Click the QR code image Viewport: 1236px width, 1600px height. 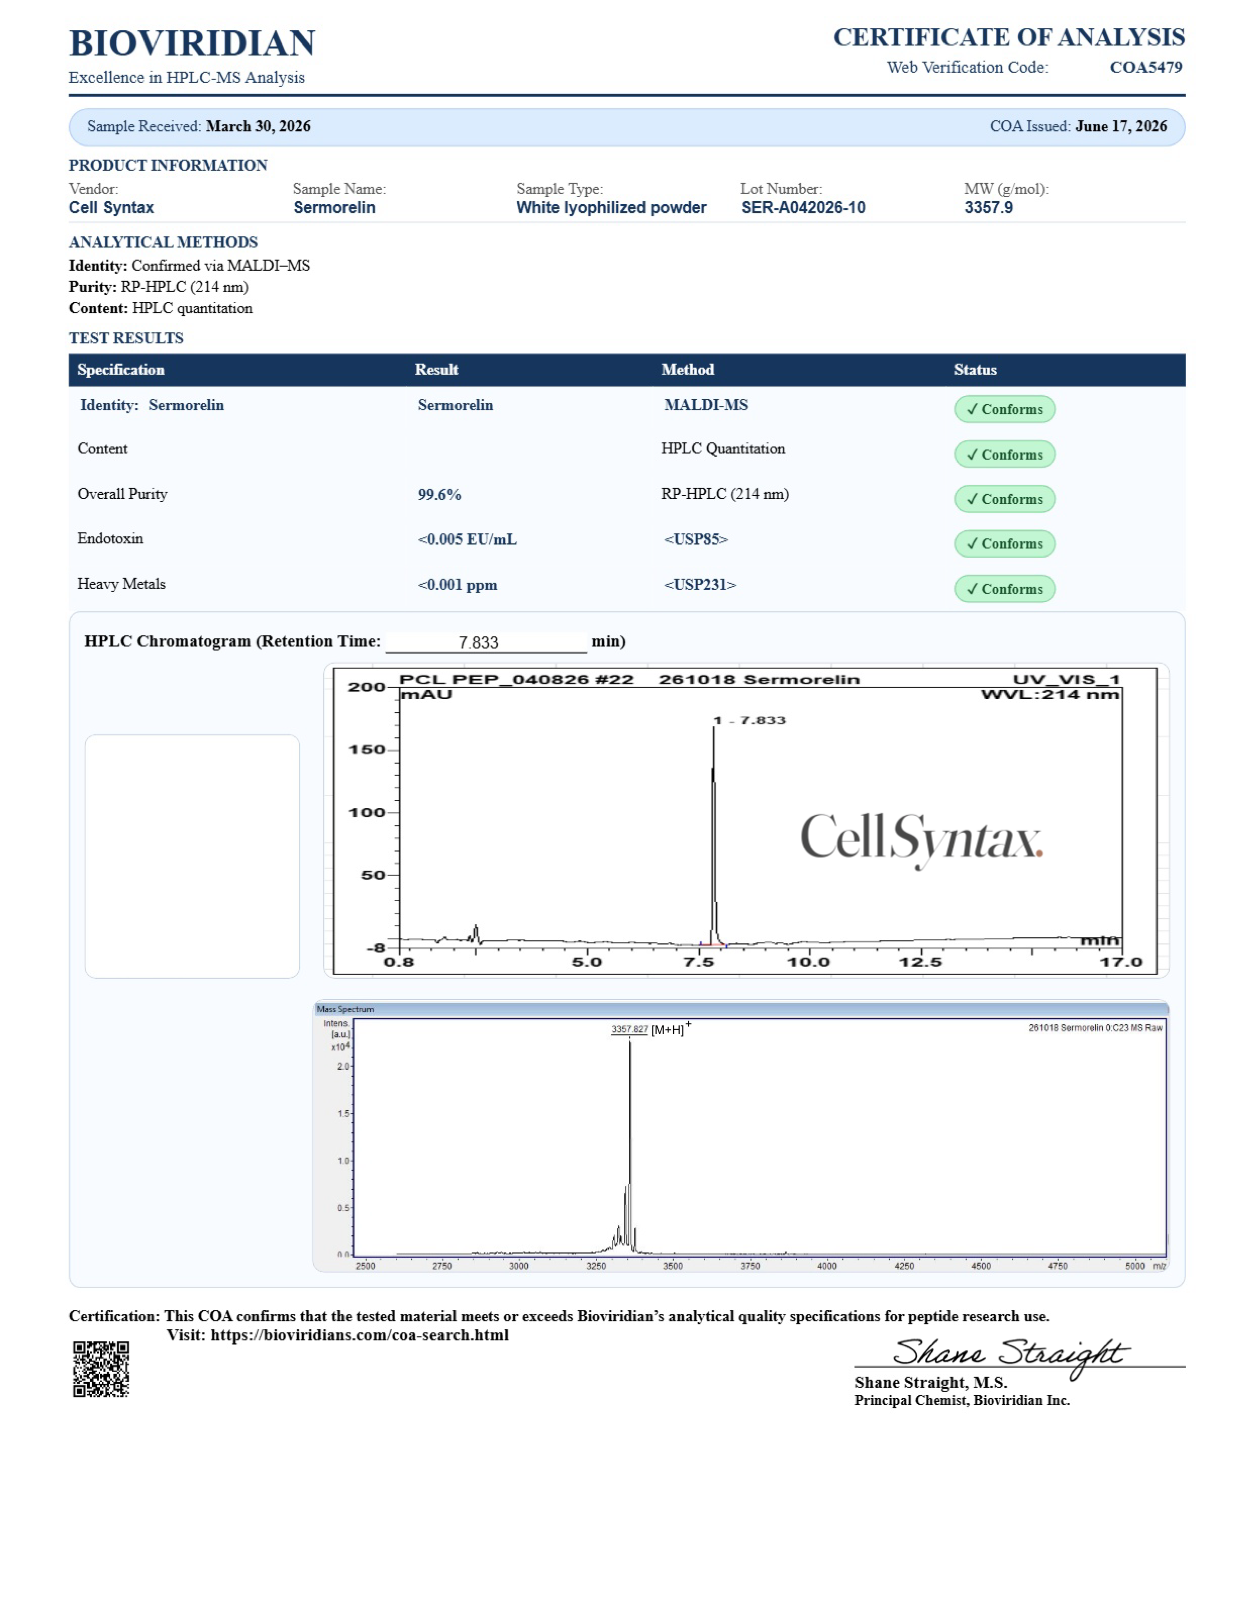click(x=101, y=1369)
